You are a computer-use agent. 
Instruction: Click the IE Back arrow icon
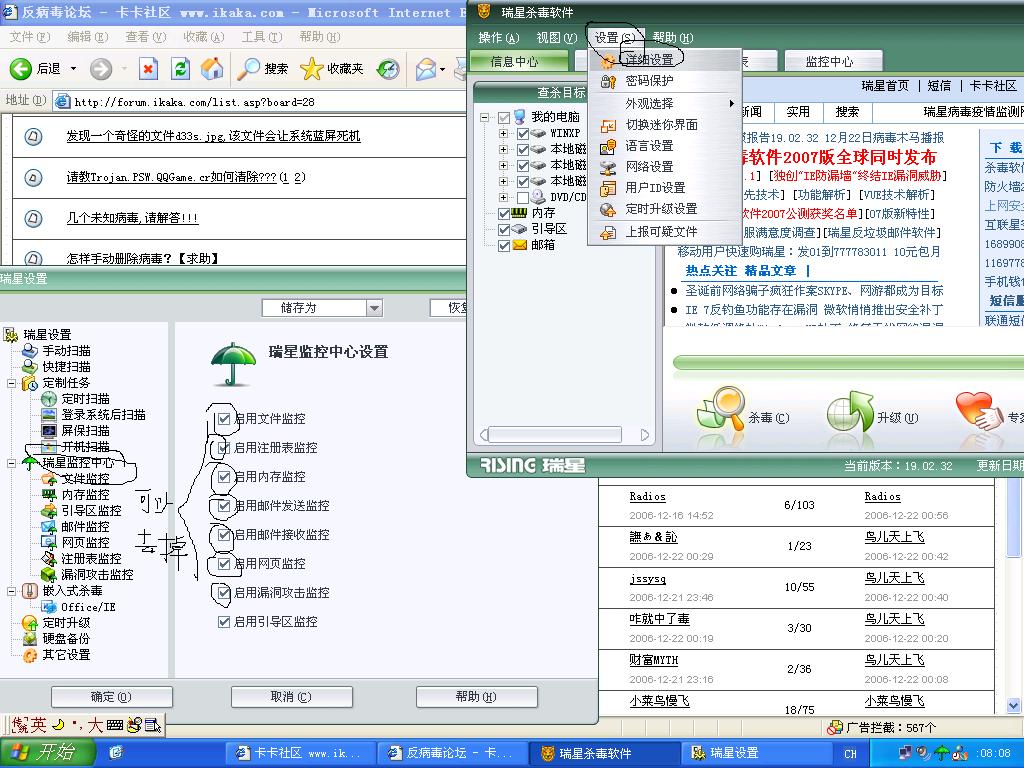click(21, 69)
